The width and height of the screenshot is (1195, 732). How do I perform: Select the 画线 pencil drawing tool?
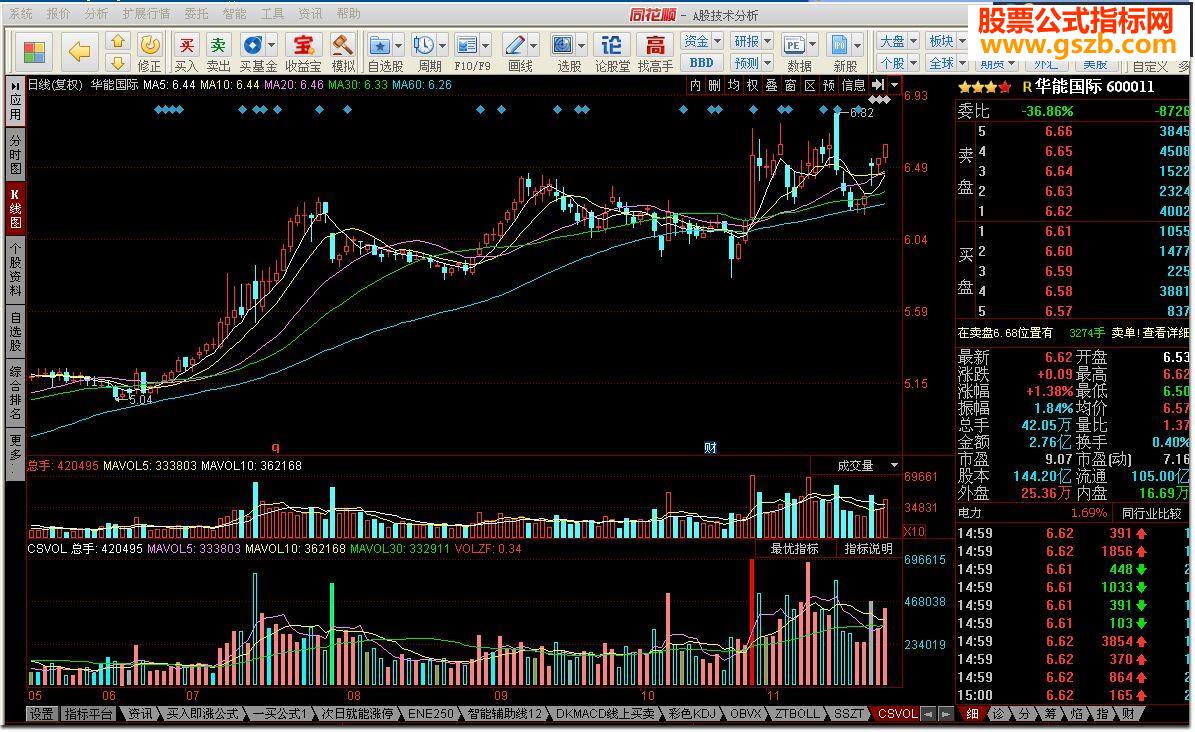coord(514,45)
